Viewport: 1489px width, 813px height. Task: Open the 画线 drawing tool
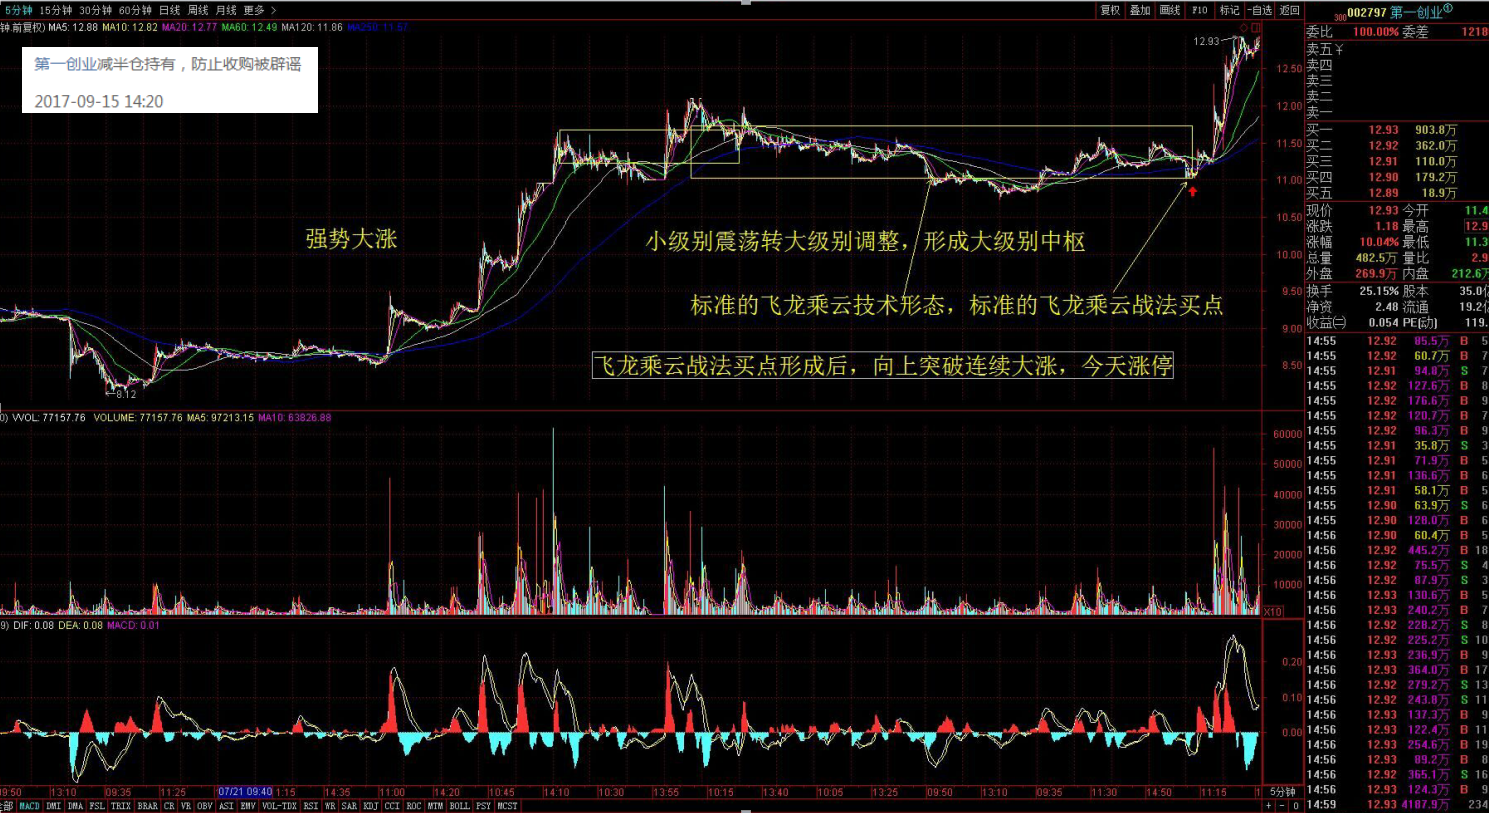click(x=1170, y=10)
